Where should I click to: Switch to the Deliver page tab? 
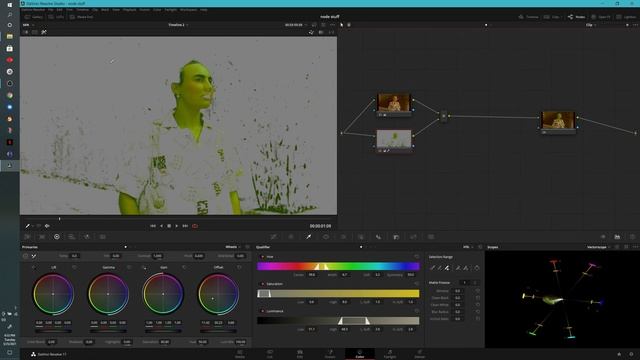point(420,354)
